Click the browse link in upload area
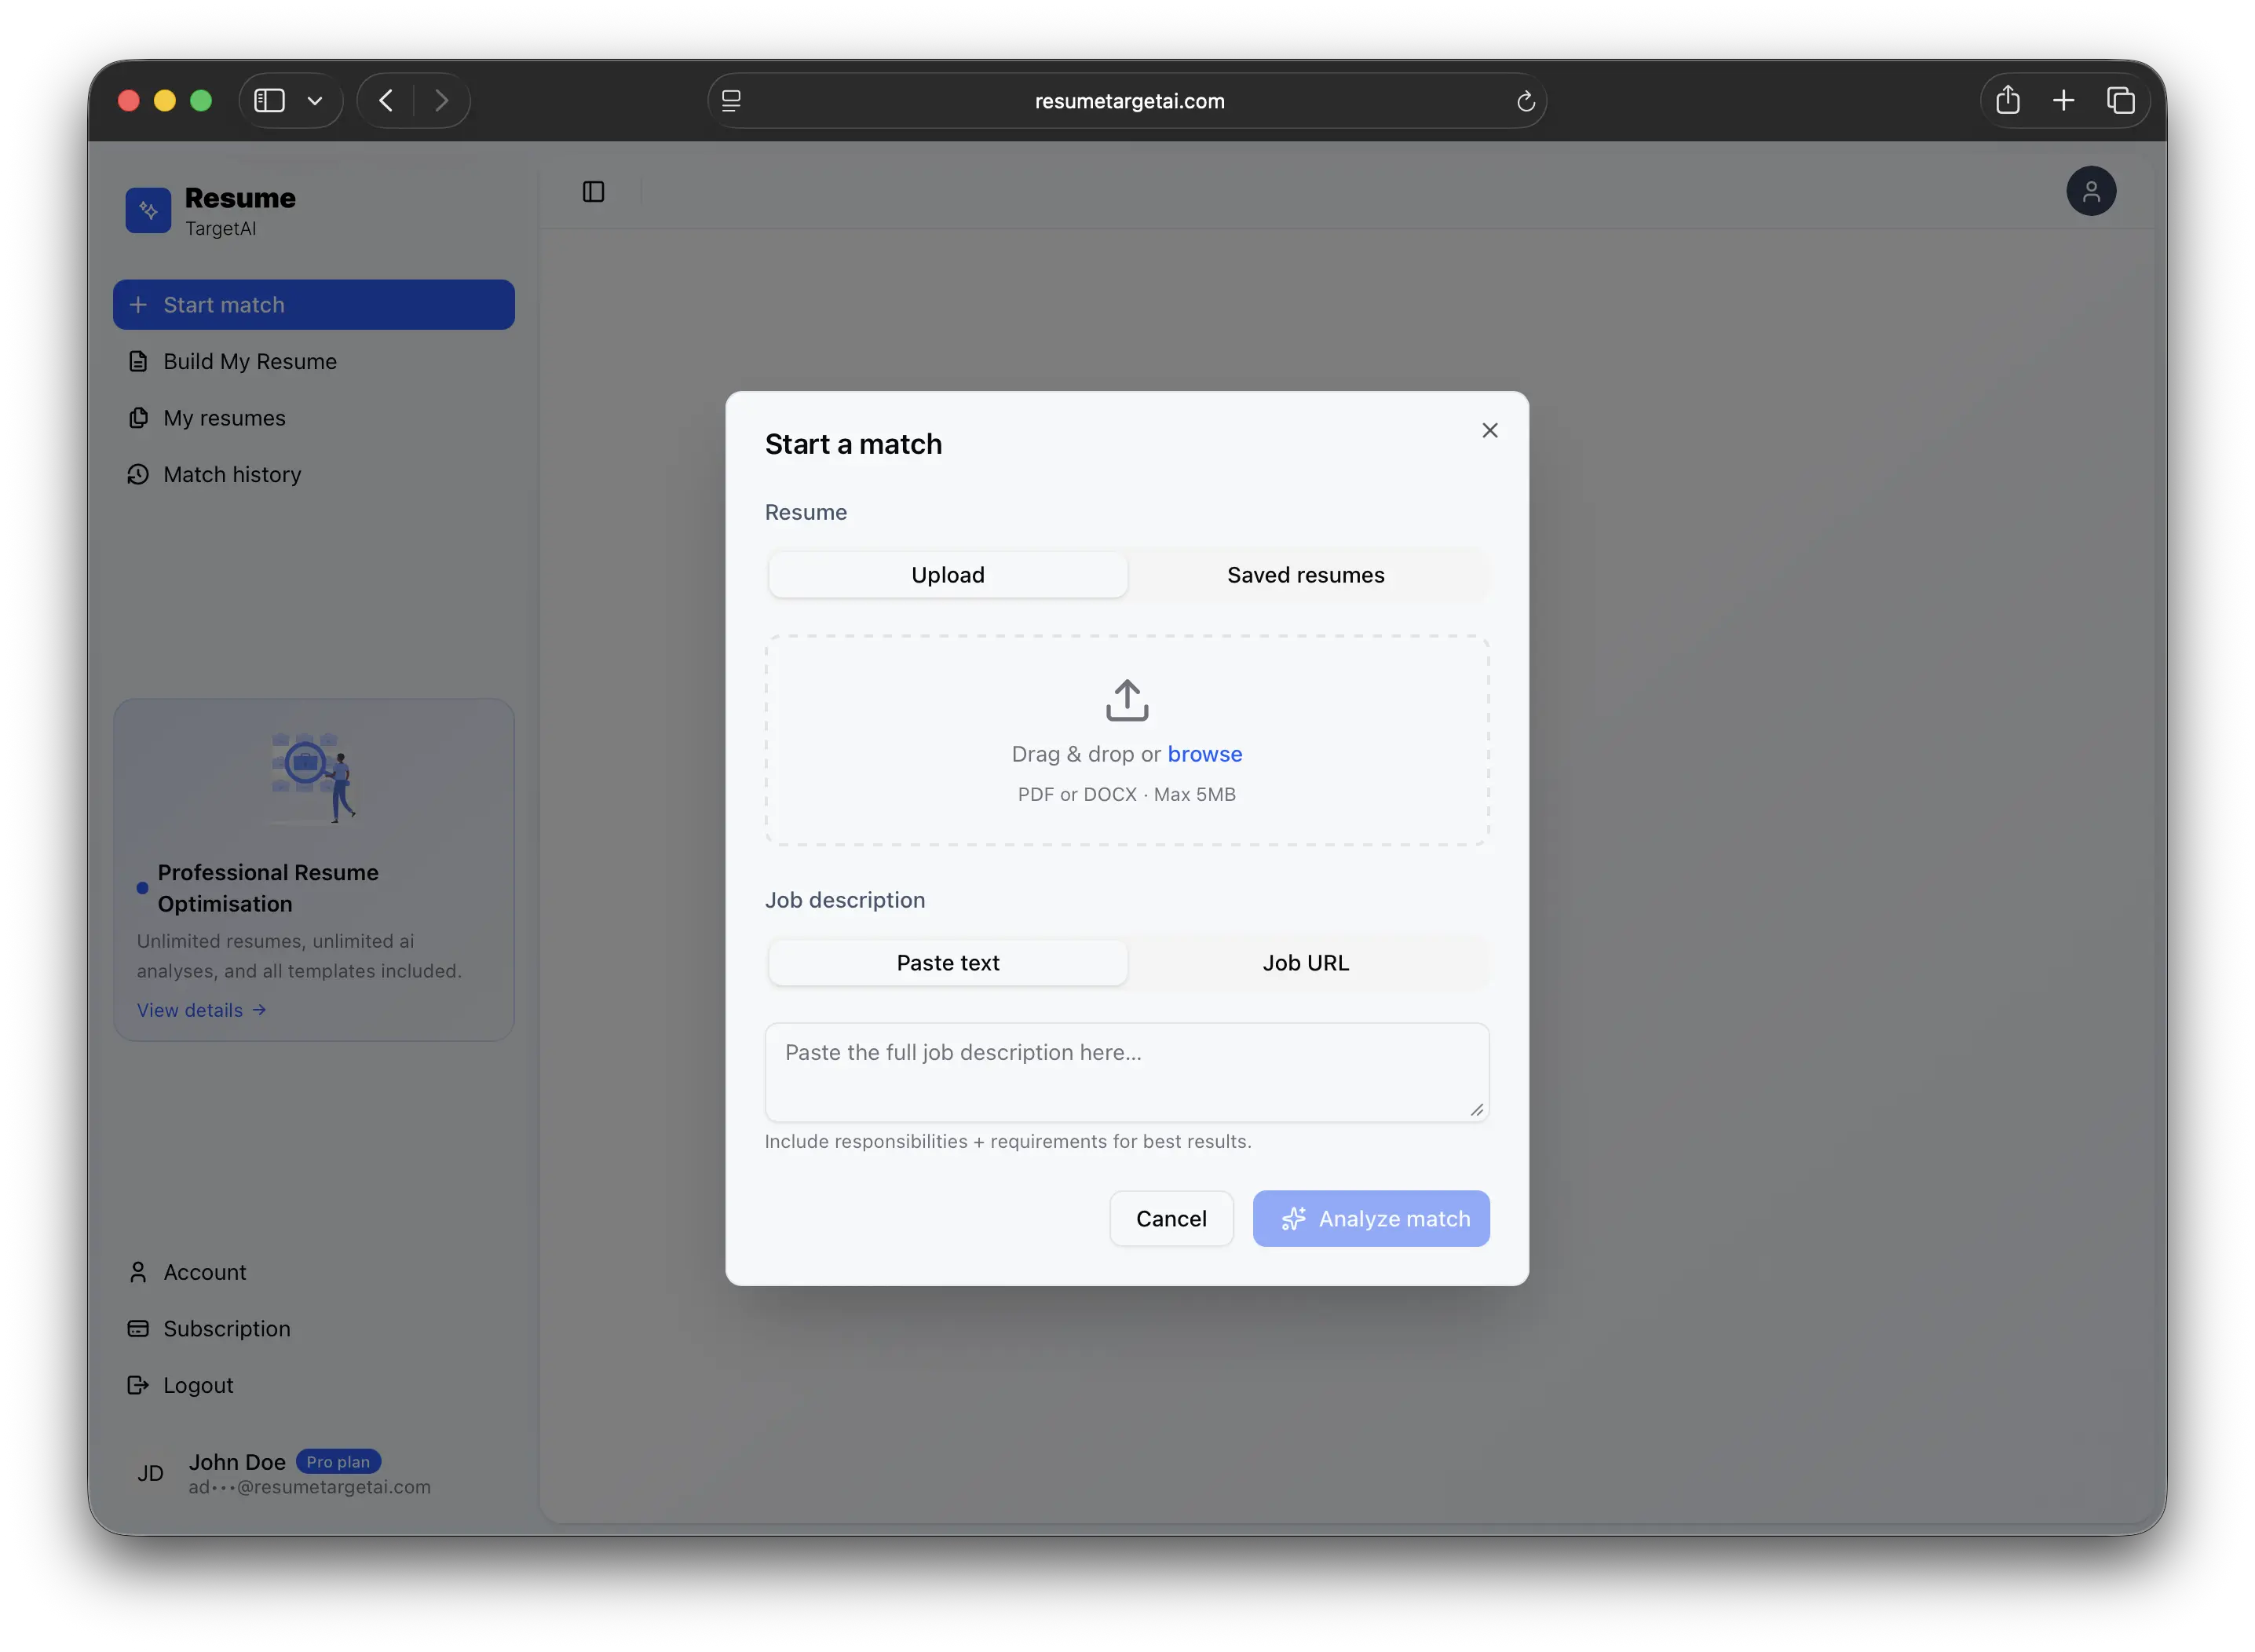Screen dimensions: 2255x1652 tap(1205, 754)
